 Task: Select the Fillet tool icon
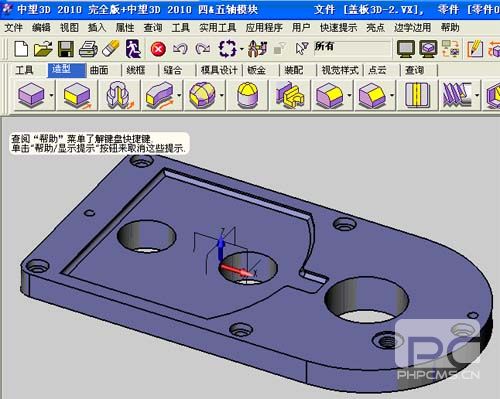329,95
